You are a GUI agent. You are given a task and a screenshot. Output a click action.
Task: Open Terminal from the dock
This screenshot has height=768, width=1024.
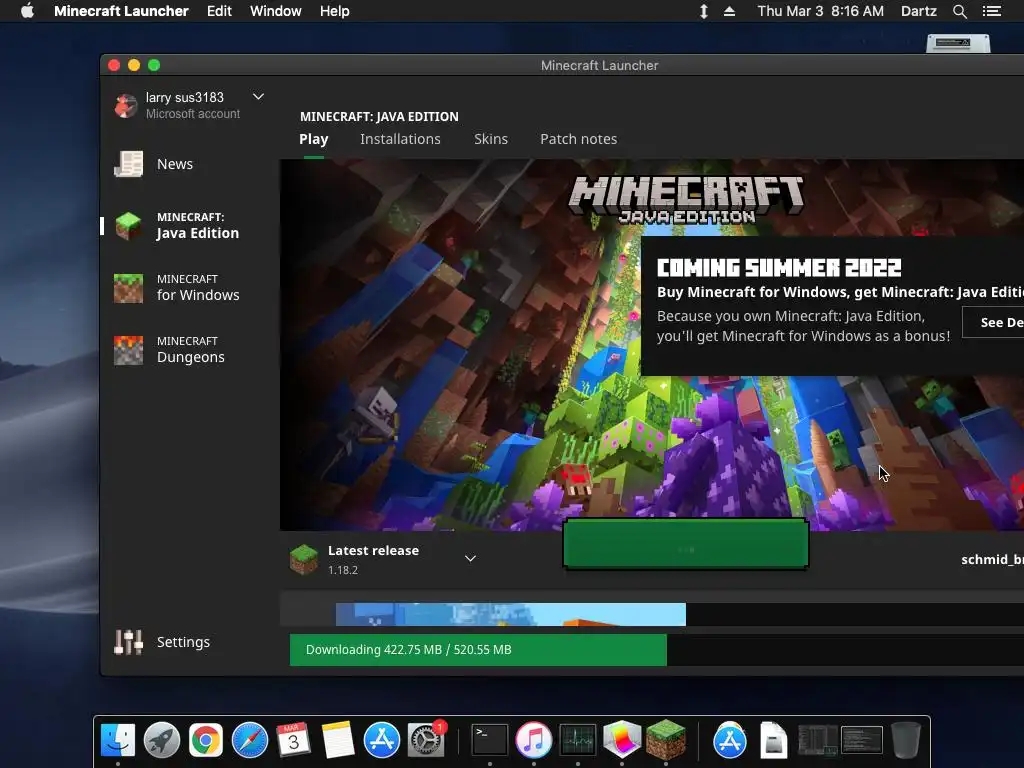(x=490, y=741)
